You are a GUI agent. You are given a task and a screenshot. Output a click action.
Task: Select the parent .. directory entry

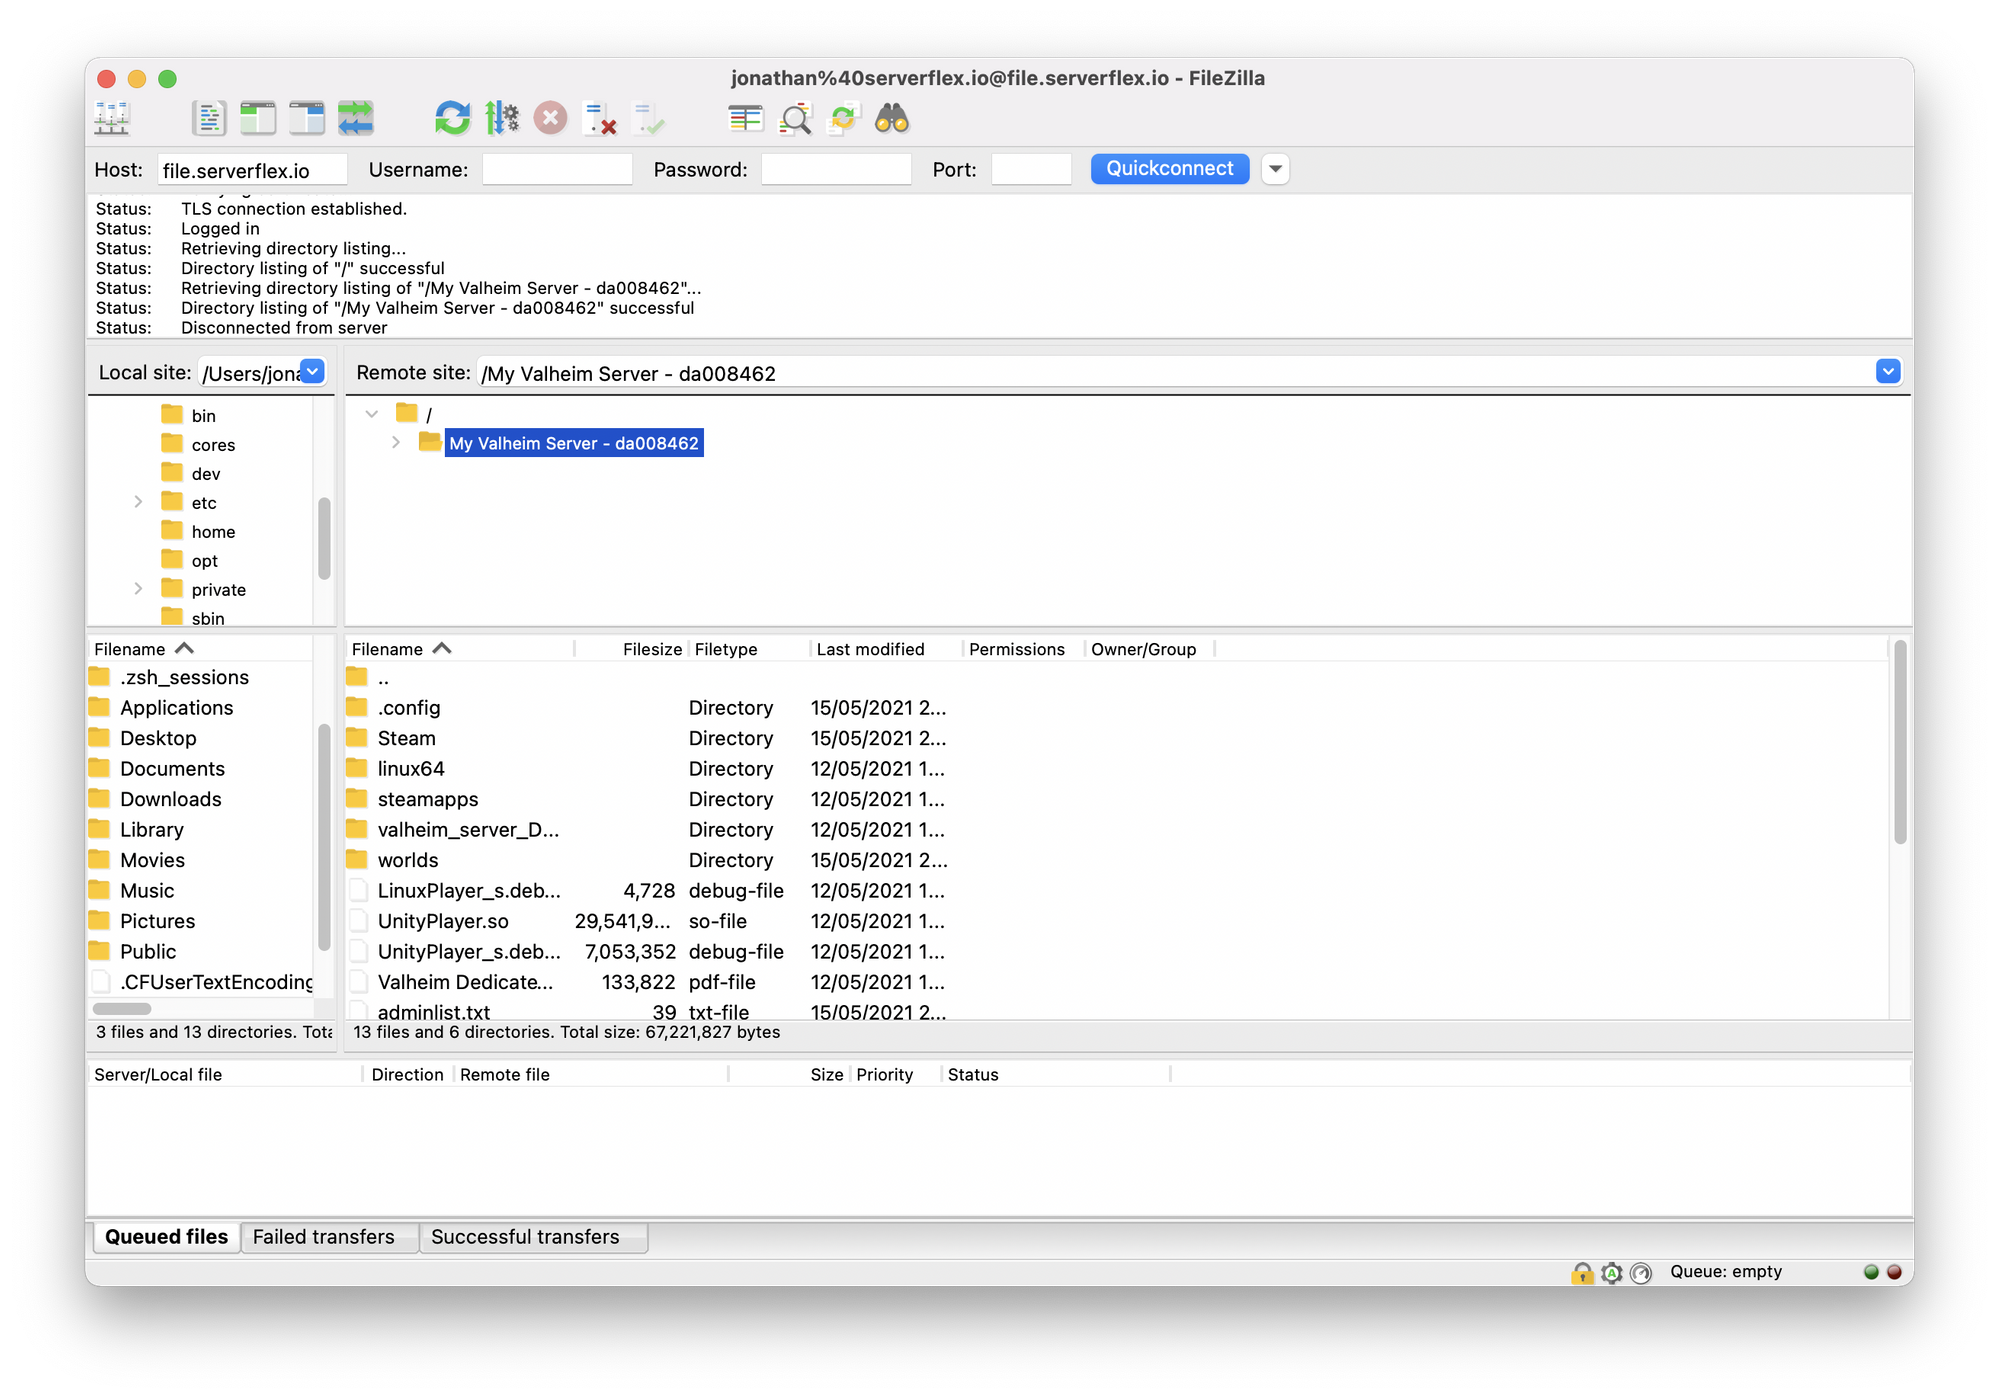(x=383, y=678)
